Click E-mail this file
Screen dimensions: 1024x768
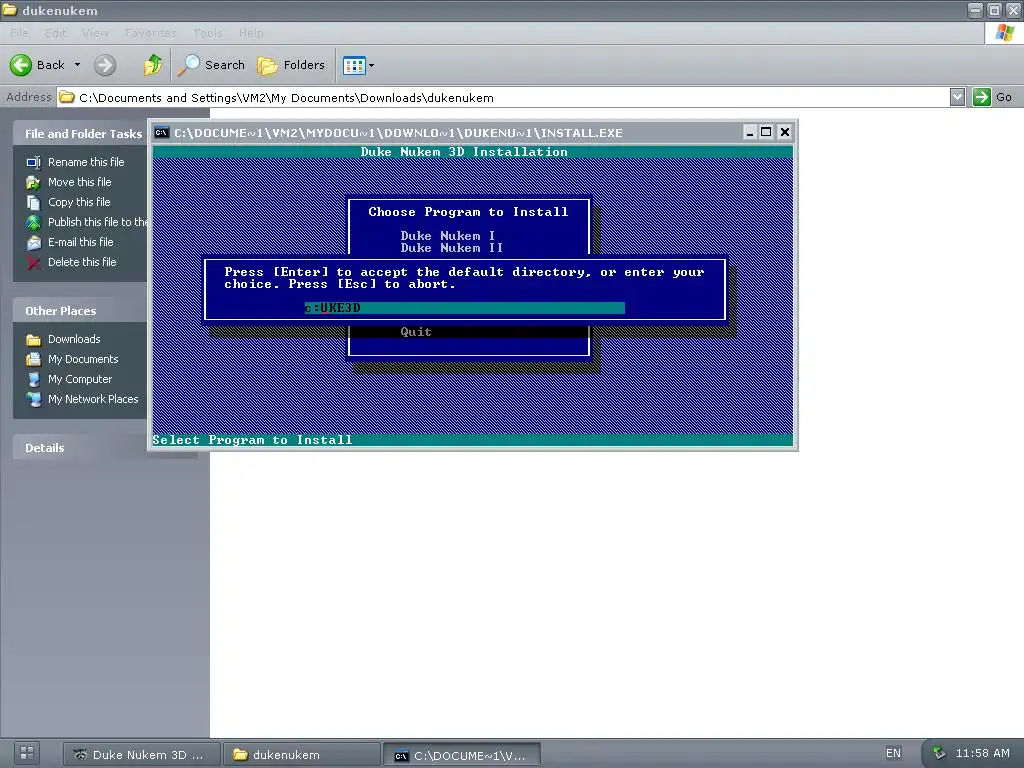point(80,242)
